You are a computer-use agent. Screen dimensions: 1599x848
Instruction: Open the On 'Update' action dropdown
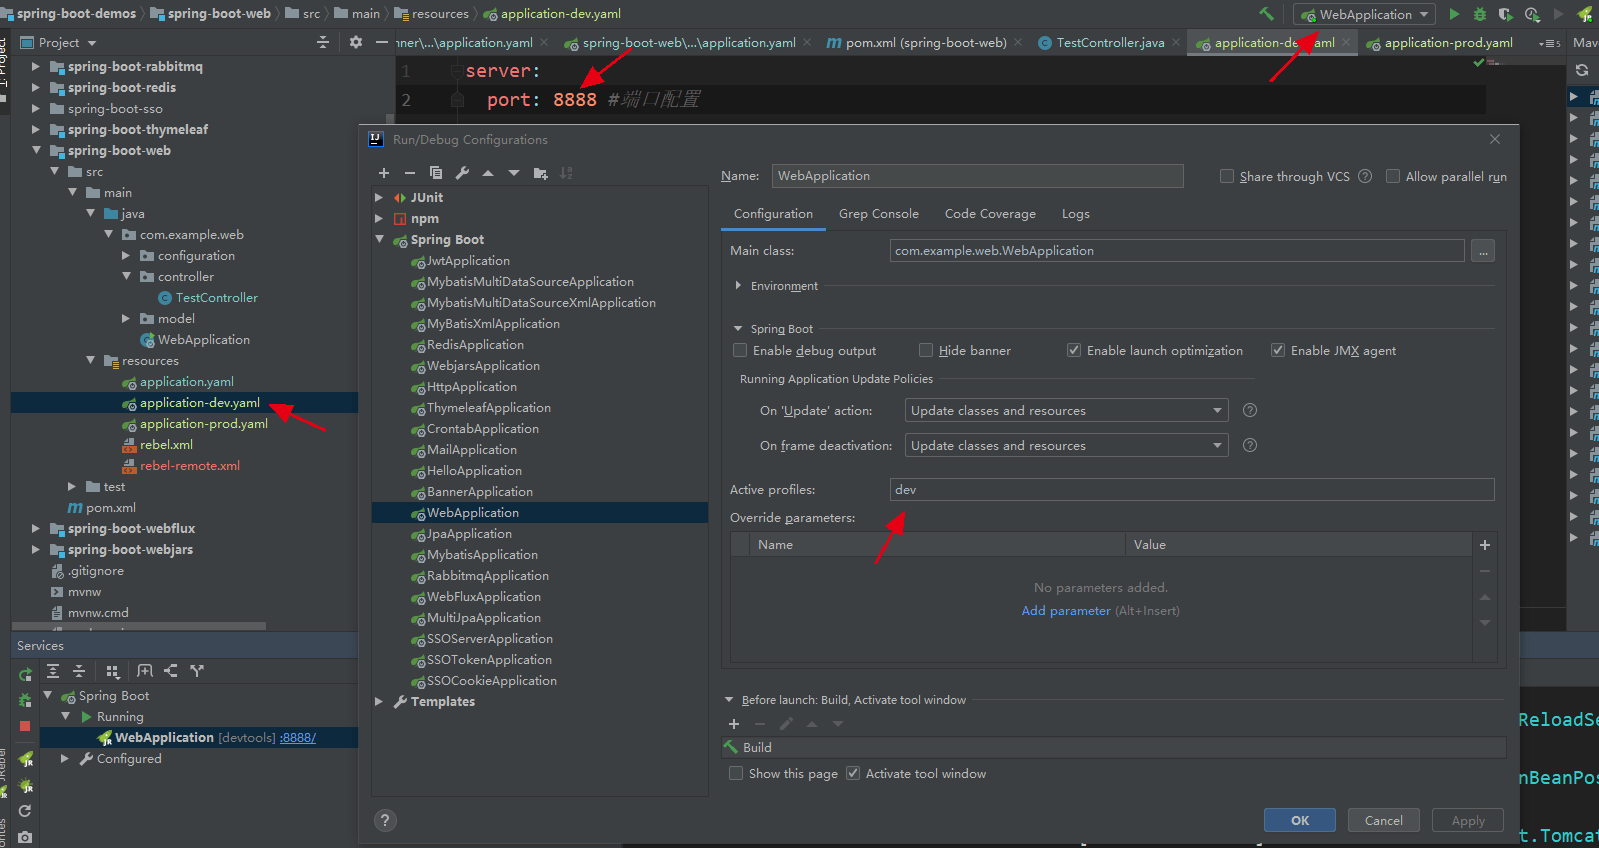coord(1066,411)
